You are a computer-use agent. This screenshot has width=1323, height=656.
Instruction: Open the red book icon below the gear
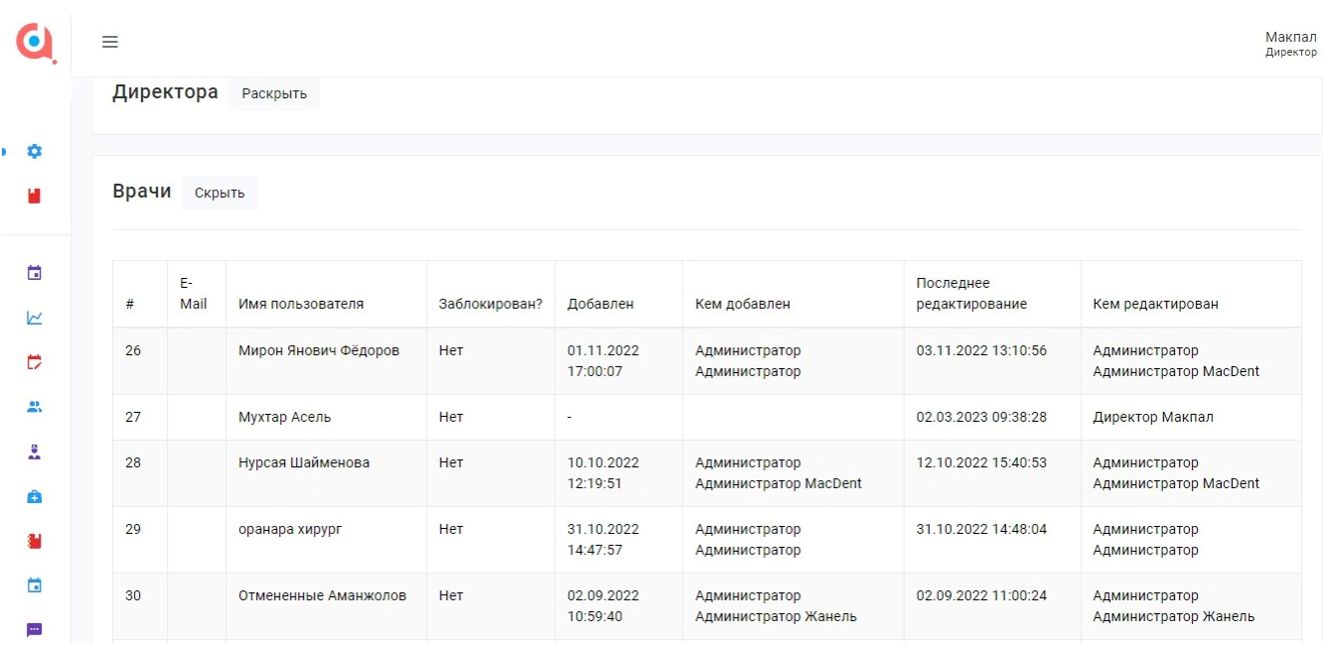click(x=34, y=196)
